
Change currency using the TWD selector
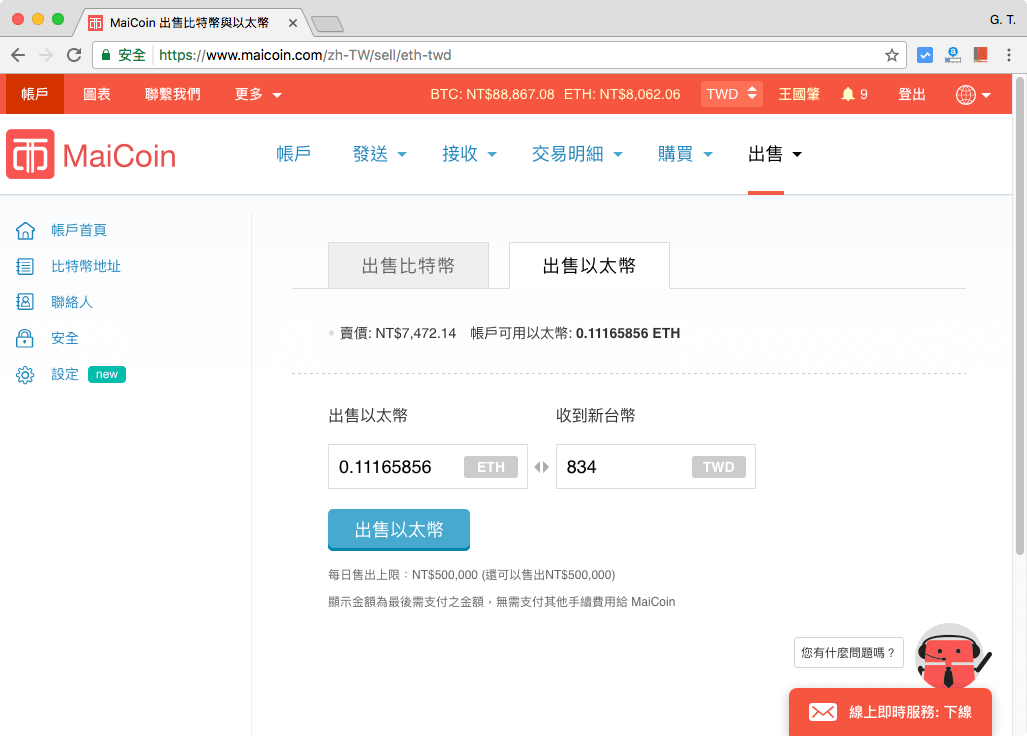(x=731, y=93)
